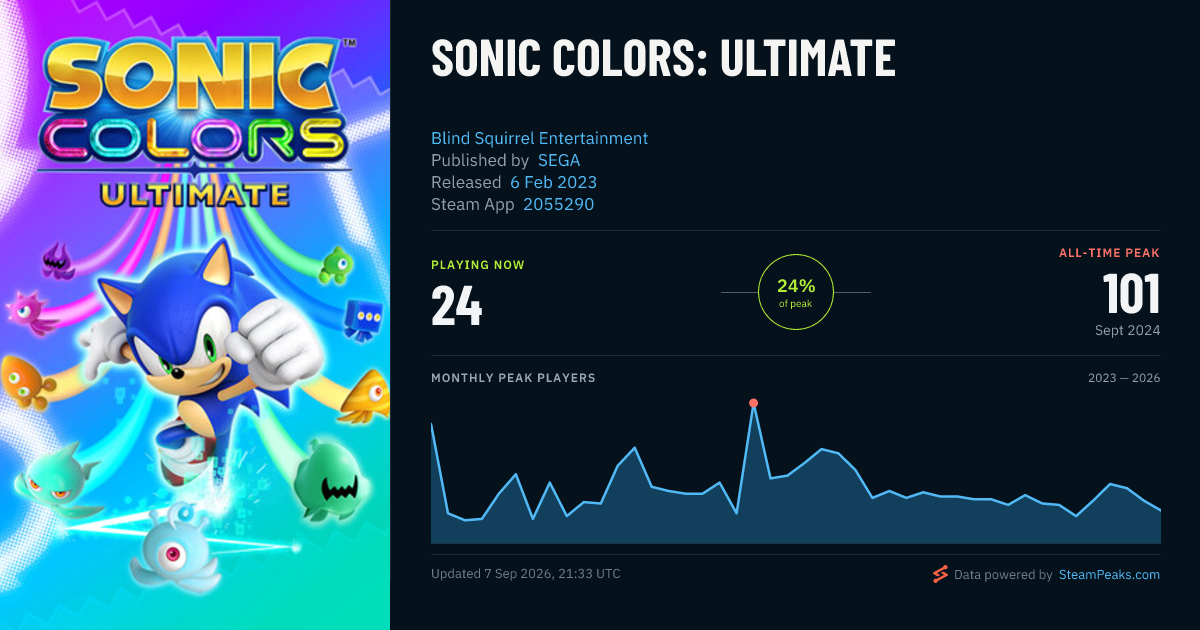Click the all-time peak value 101
The height and width of the screenshot is (630, 1200).
pos(1131,295)
